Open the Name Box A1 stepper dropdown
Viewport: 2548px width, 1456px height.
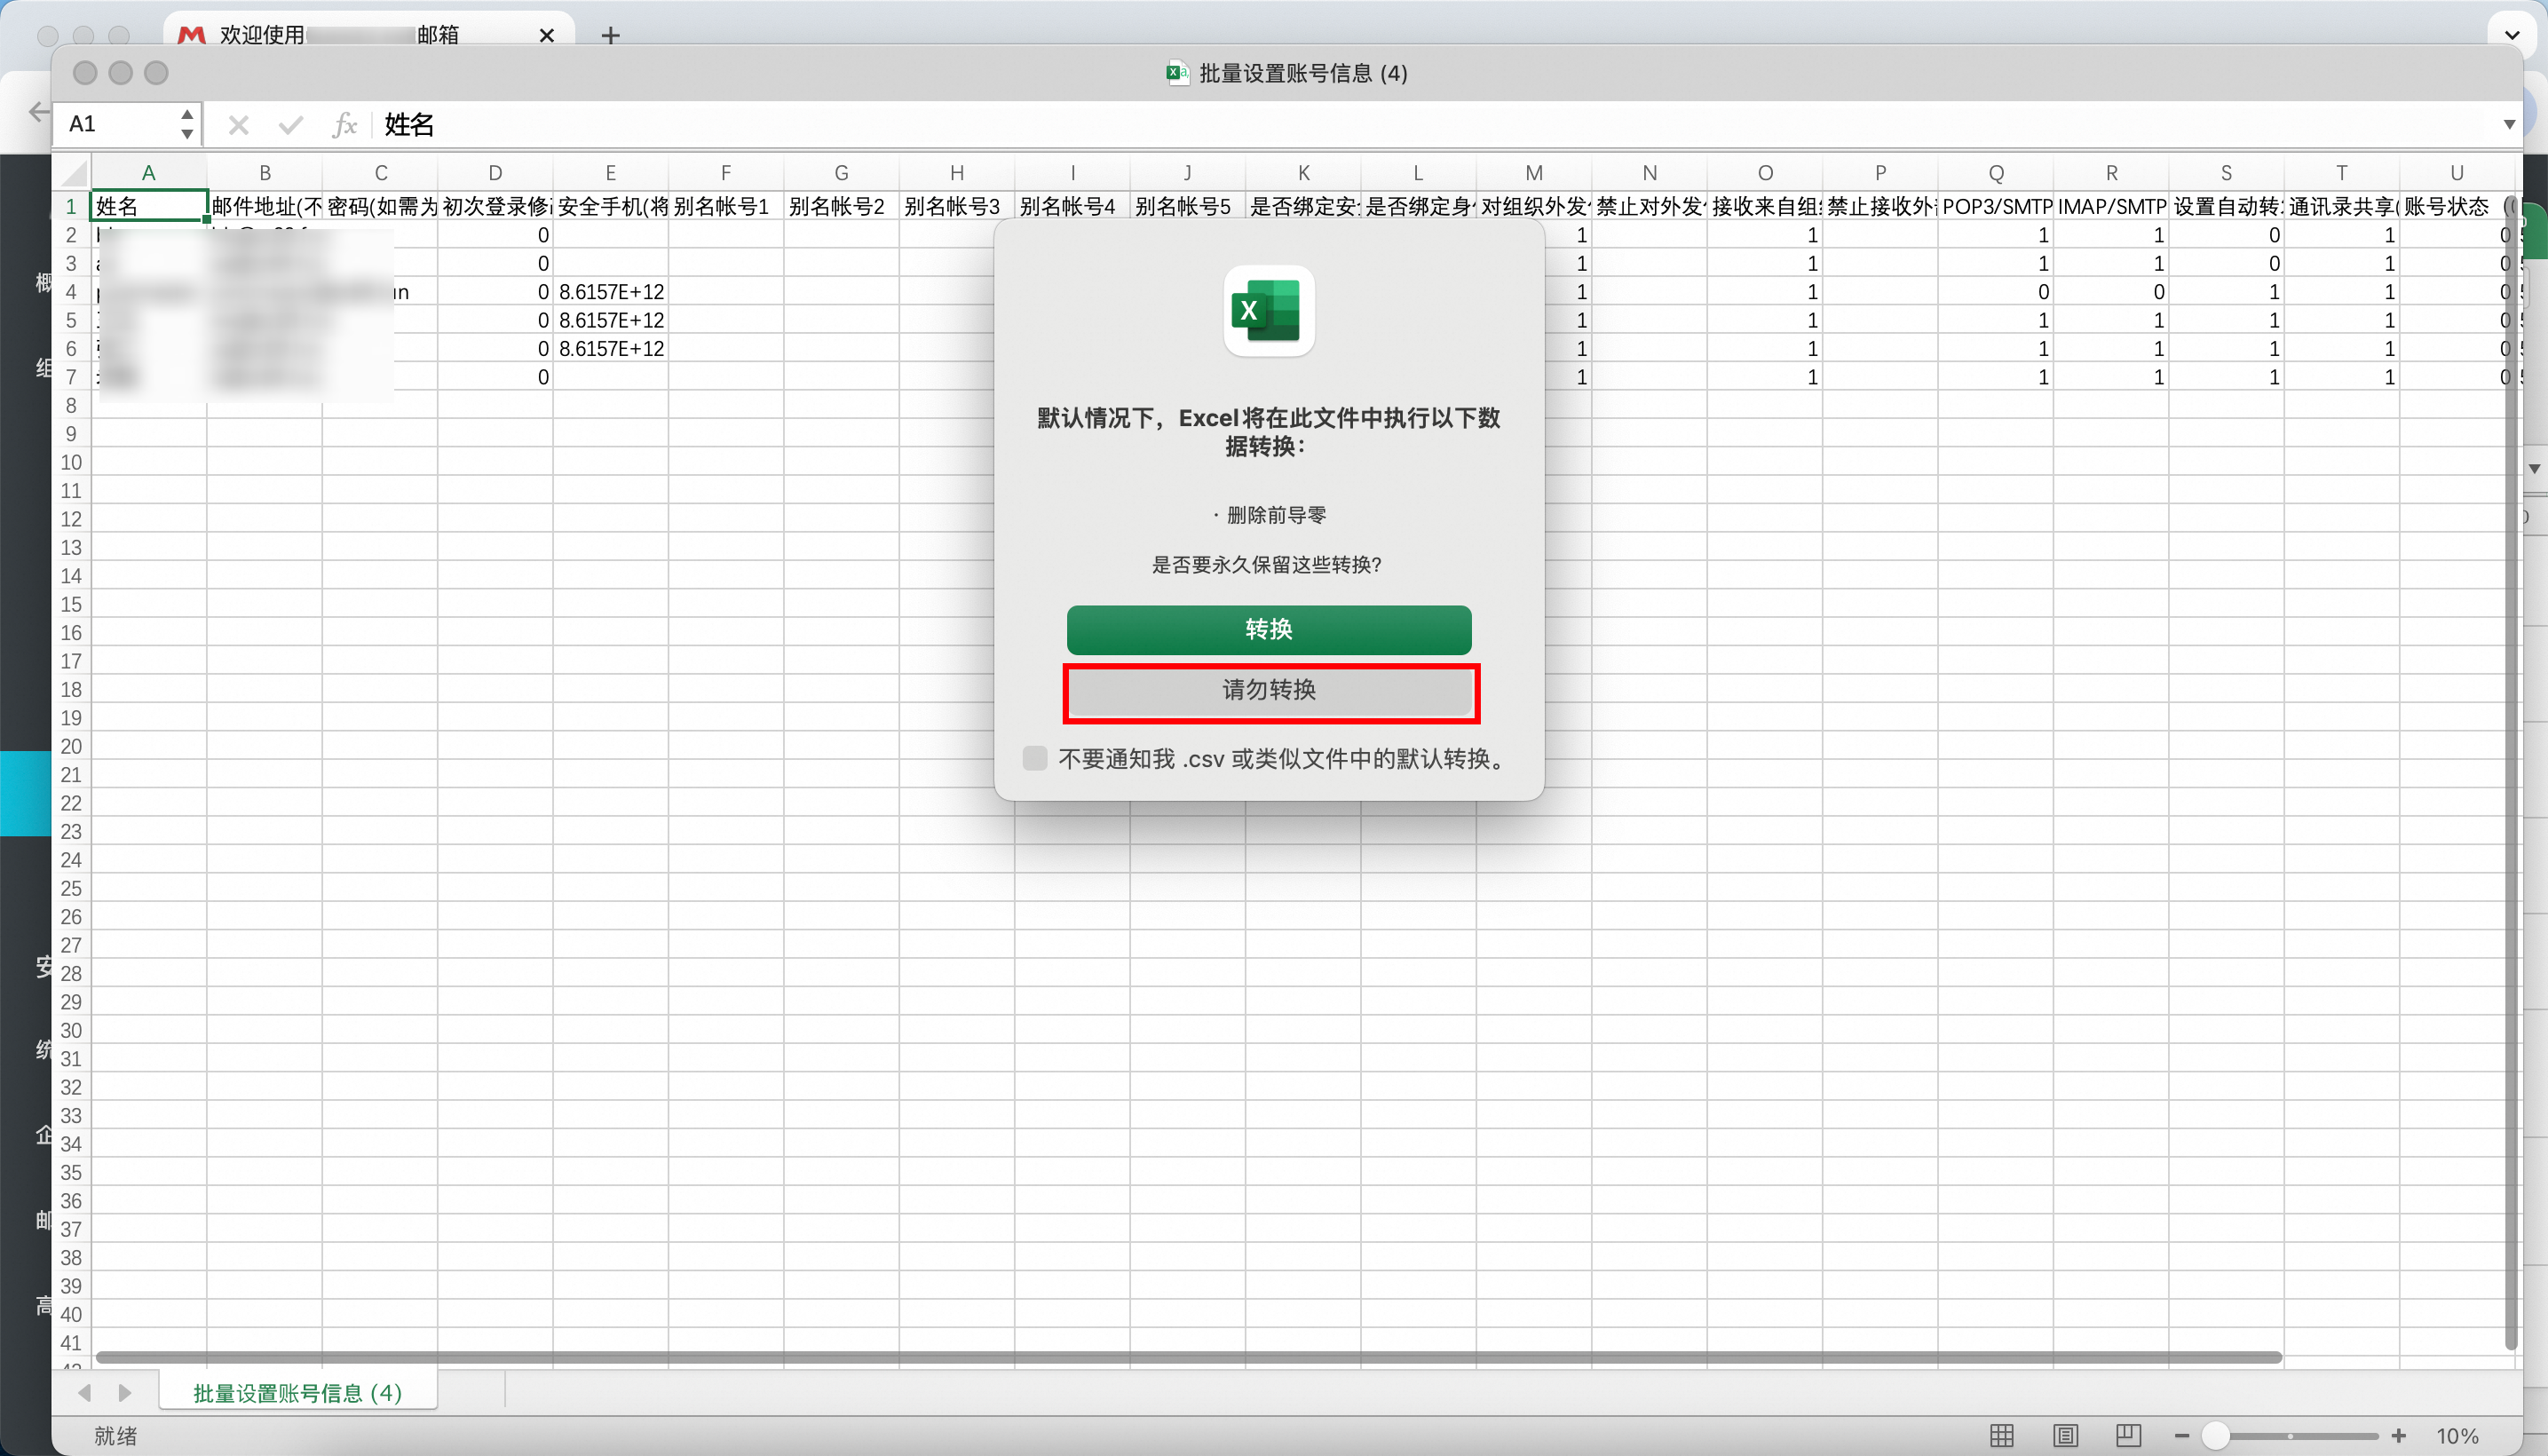(187, 124)
